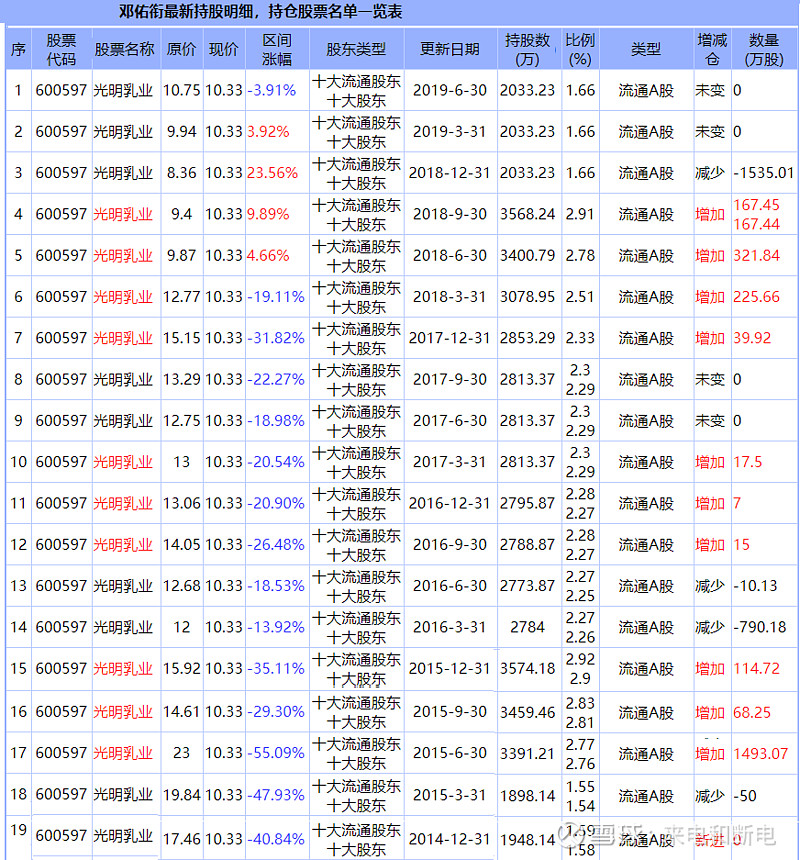800x860 pixels.
Task: Open red 光明乳业 link in row 17
Action: [x=123, y=753]
